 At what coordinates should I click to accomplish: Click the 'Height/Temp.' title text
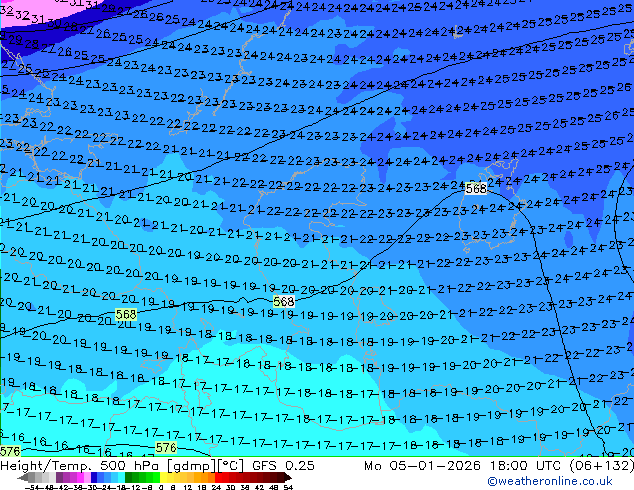[x=45, y=466]
